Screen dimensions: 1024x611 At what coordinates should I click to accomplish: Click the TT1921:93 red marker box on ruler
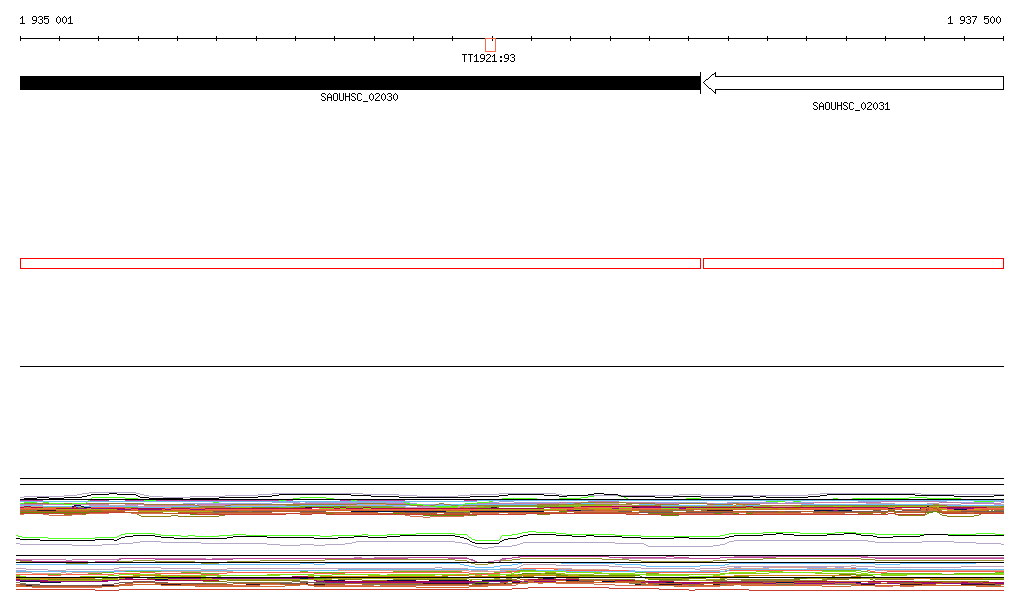pyautogui.click(x=490, y=44)
